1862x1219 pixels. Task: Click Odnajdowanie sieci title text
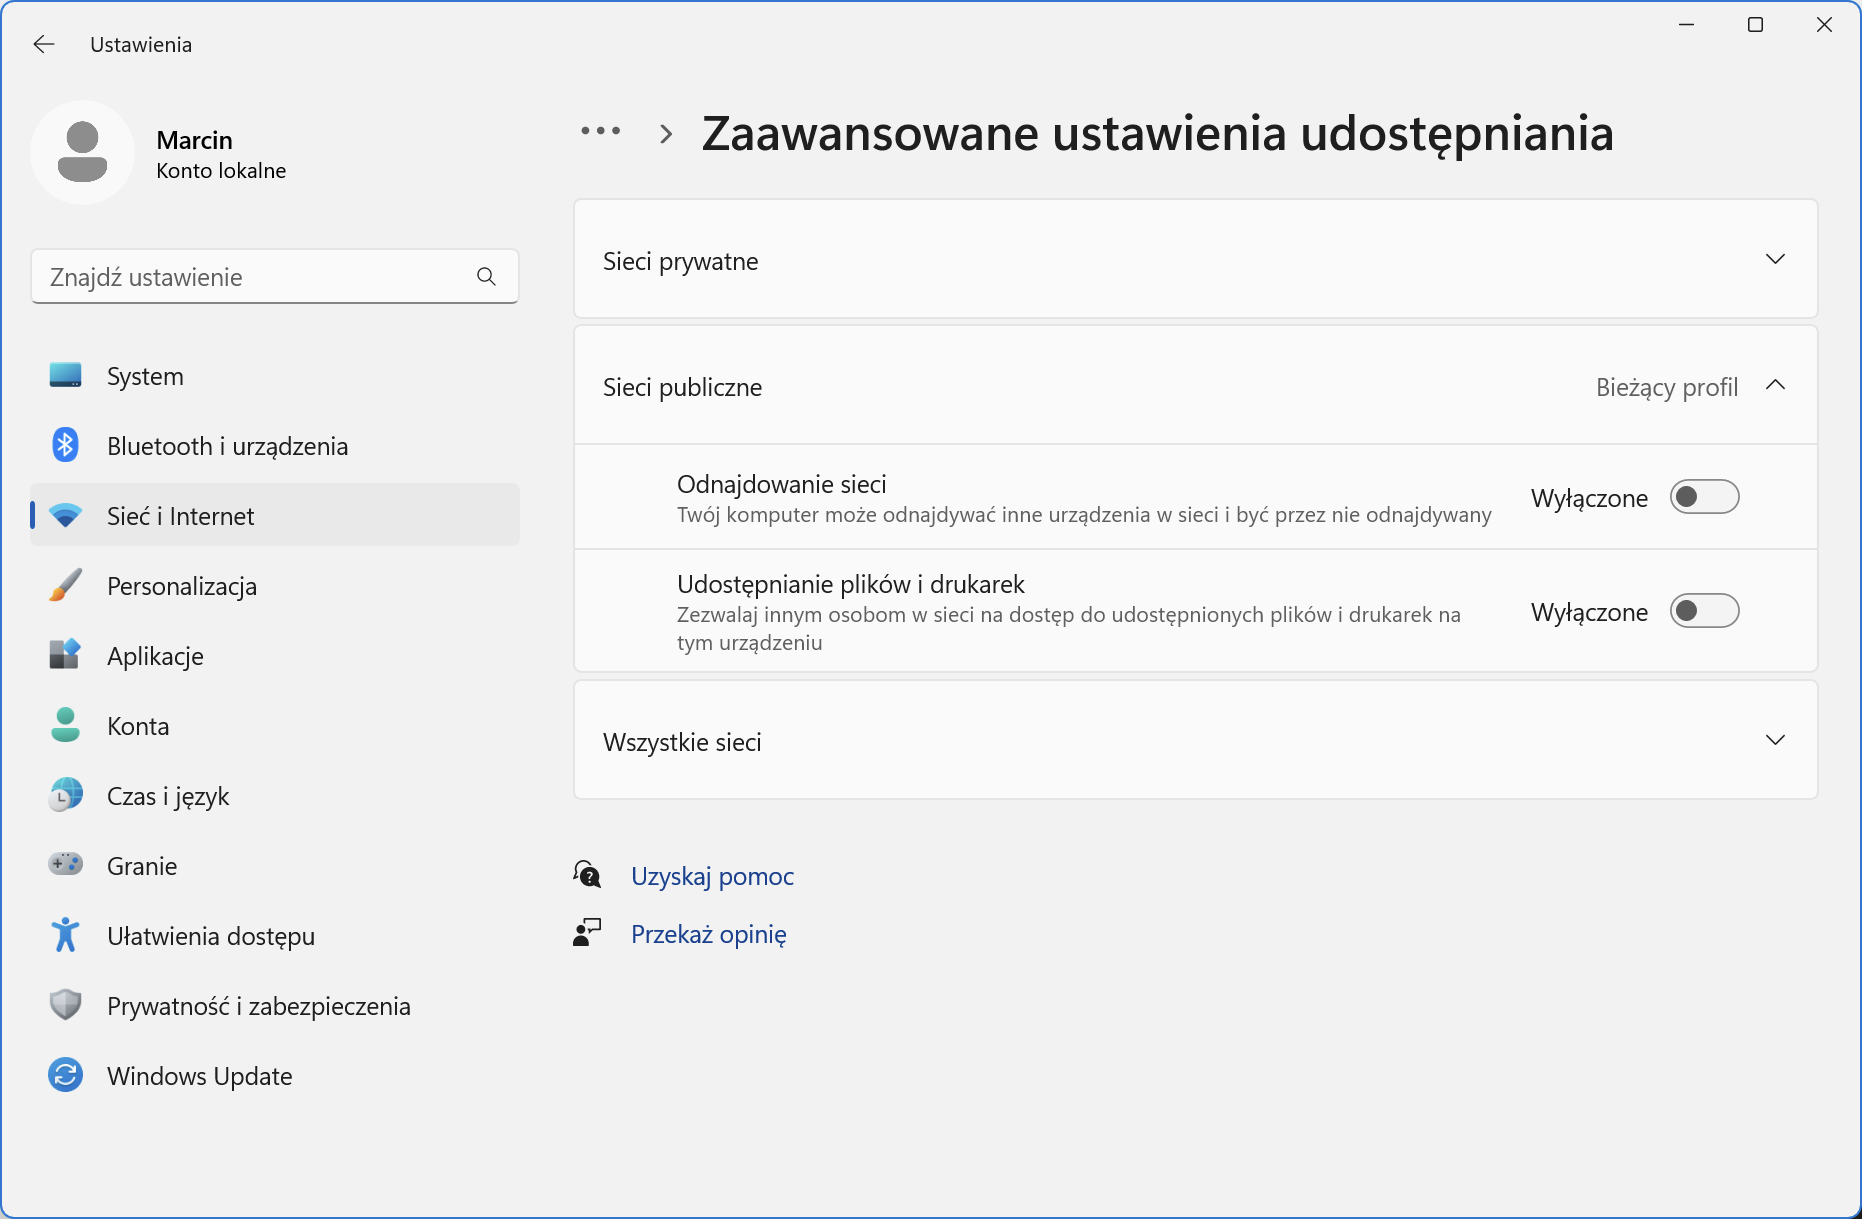pos(782,484)
